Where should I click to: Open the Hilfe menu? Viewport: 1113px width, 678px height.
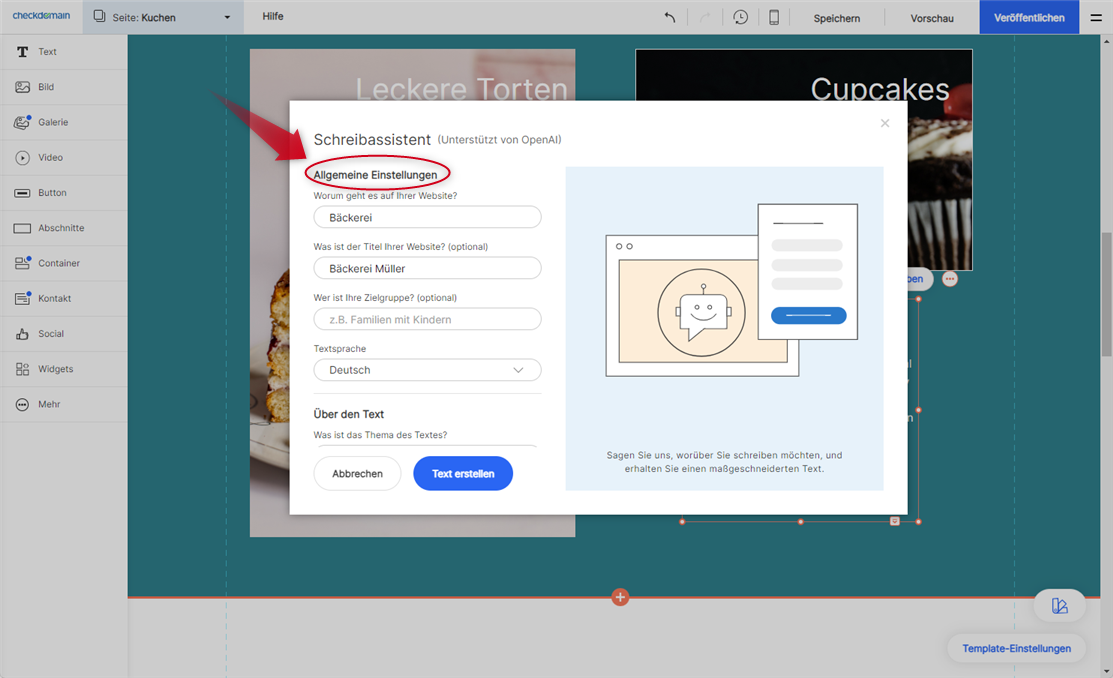coord(273,17)
